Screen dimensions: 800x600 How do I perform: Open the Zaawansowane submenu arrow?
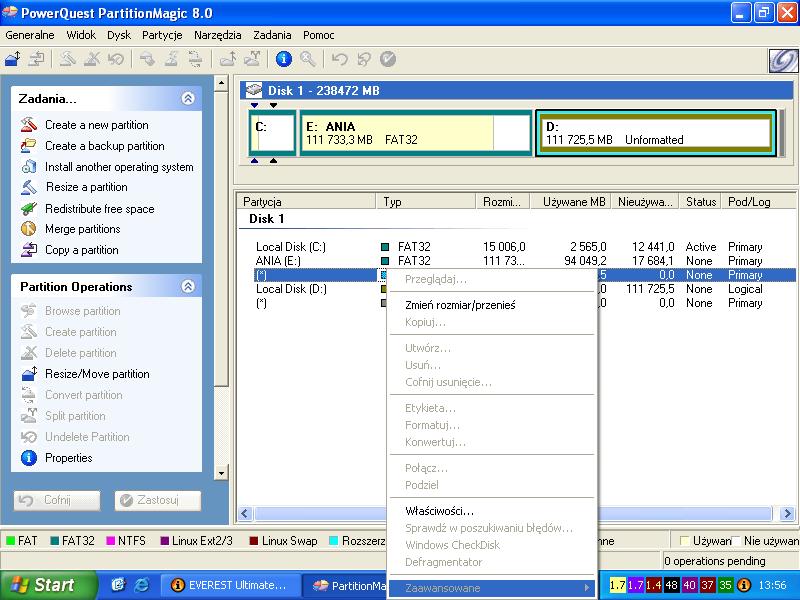coord(586,588)
